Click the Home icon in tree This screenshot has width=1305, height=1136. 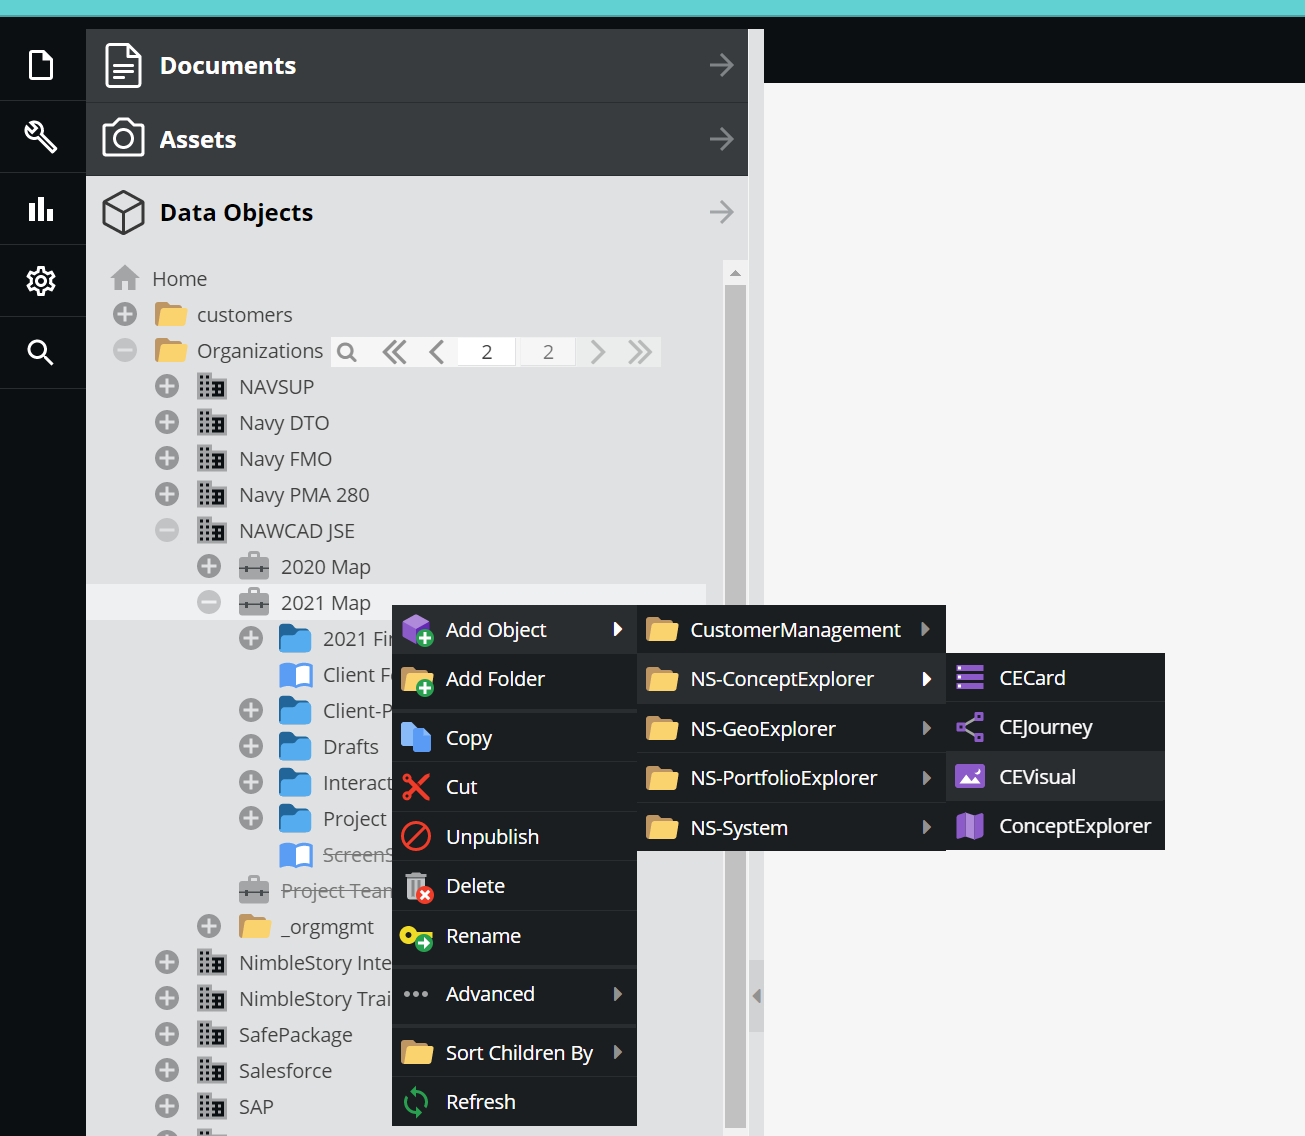pyautogui.click(x=125, y=278)
